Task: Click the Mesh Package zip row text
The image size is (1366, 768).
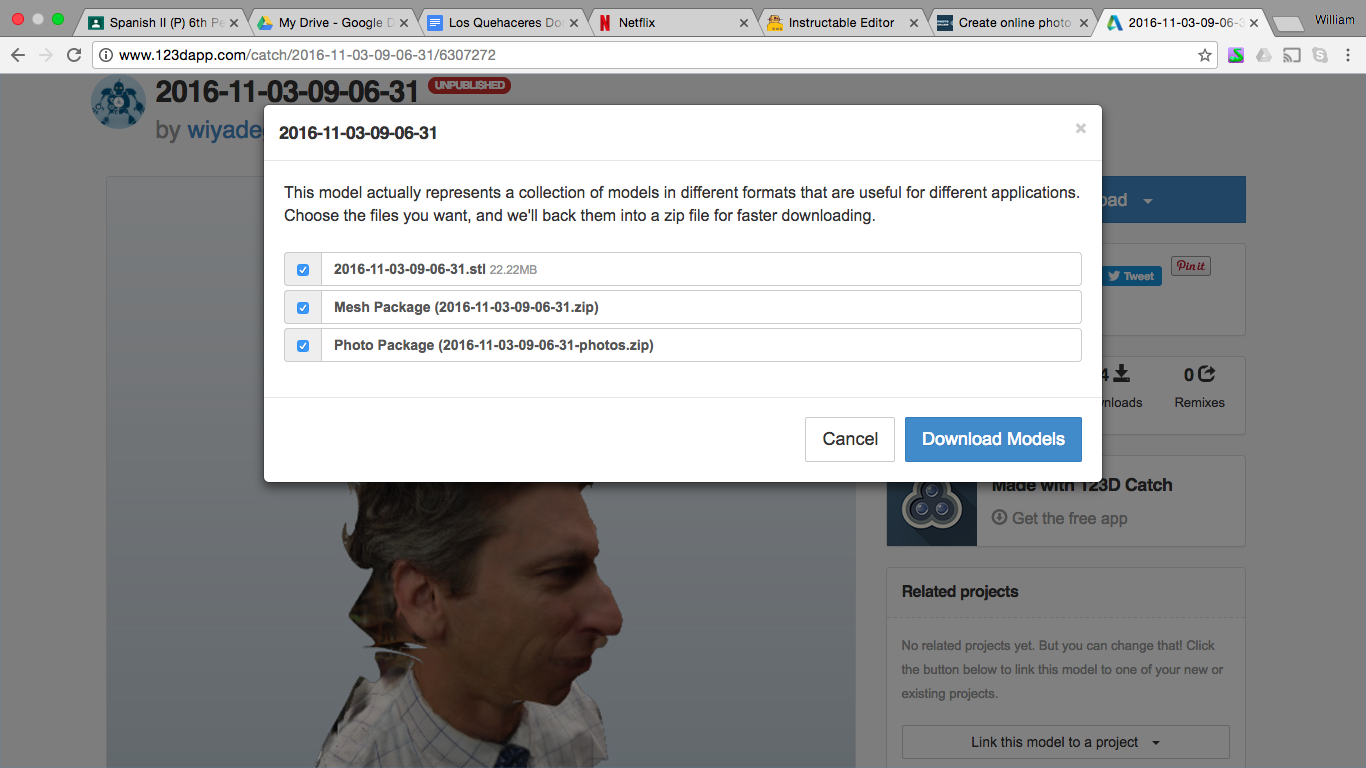Action: [466, 308]
